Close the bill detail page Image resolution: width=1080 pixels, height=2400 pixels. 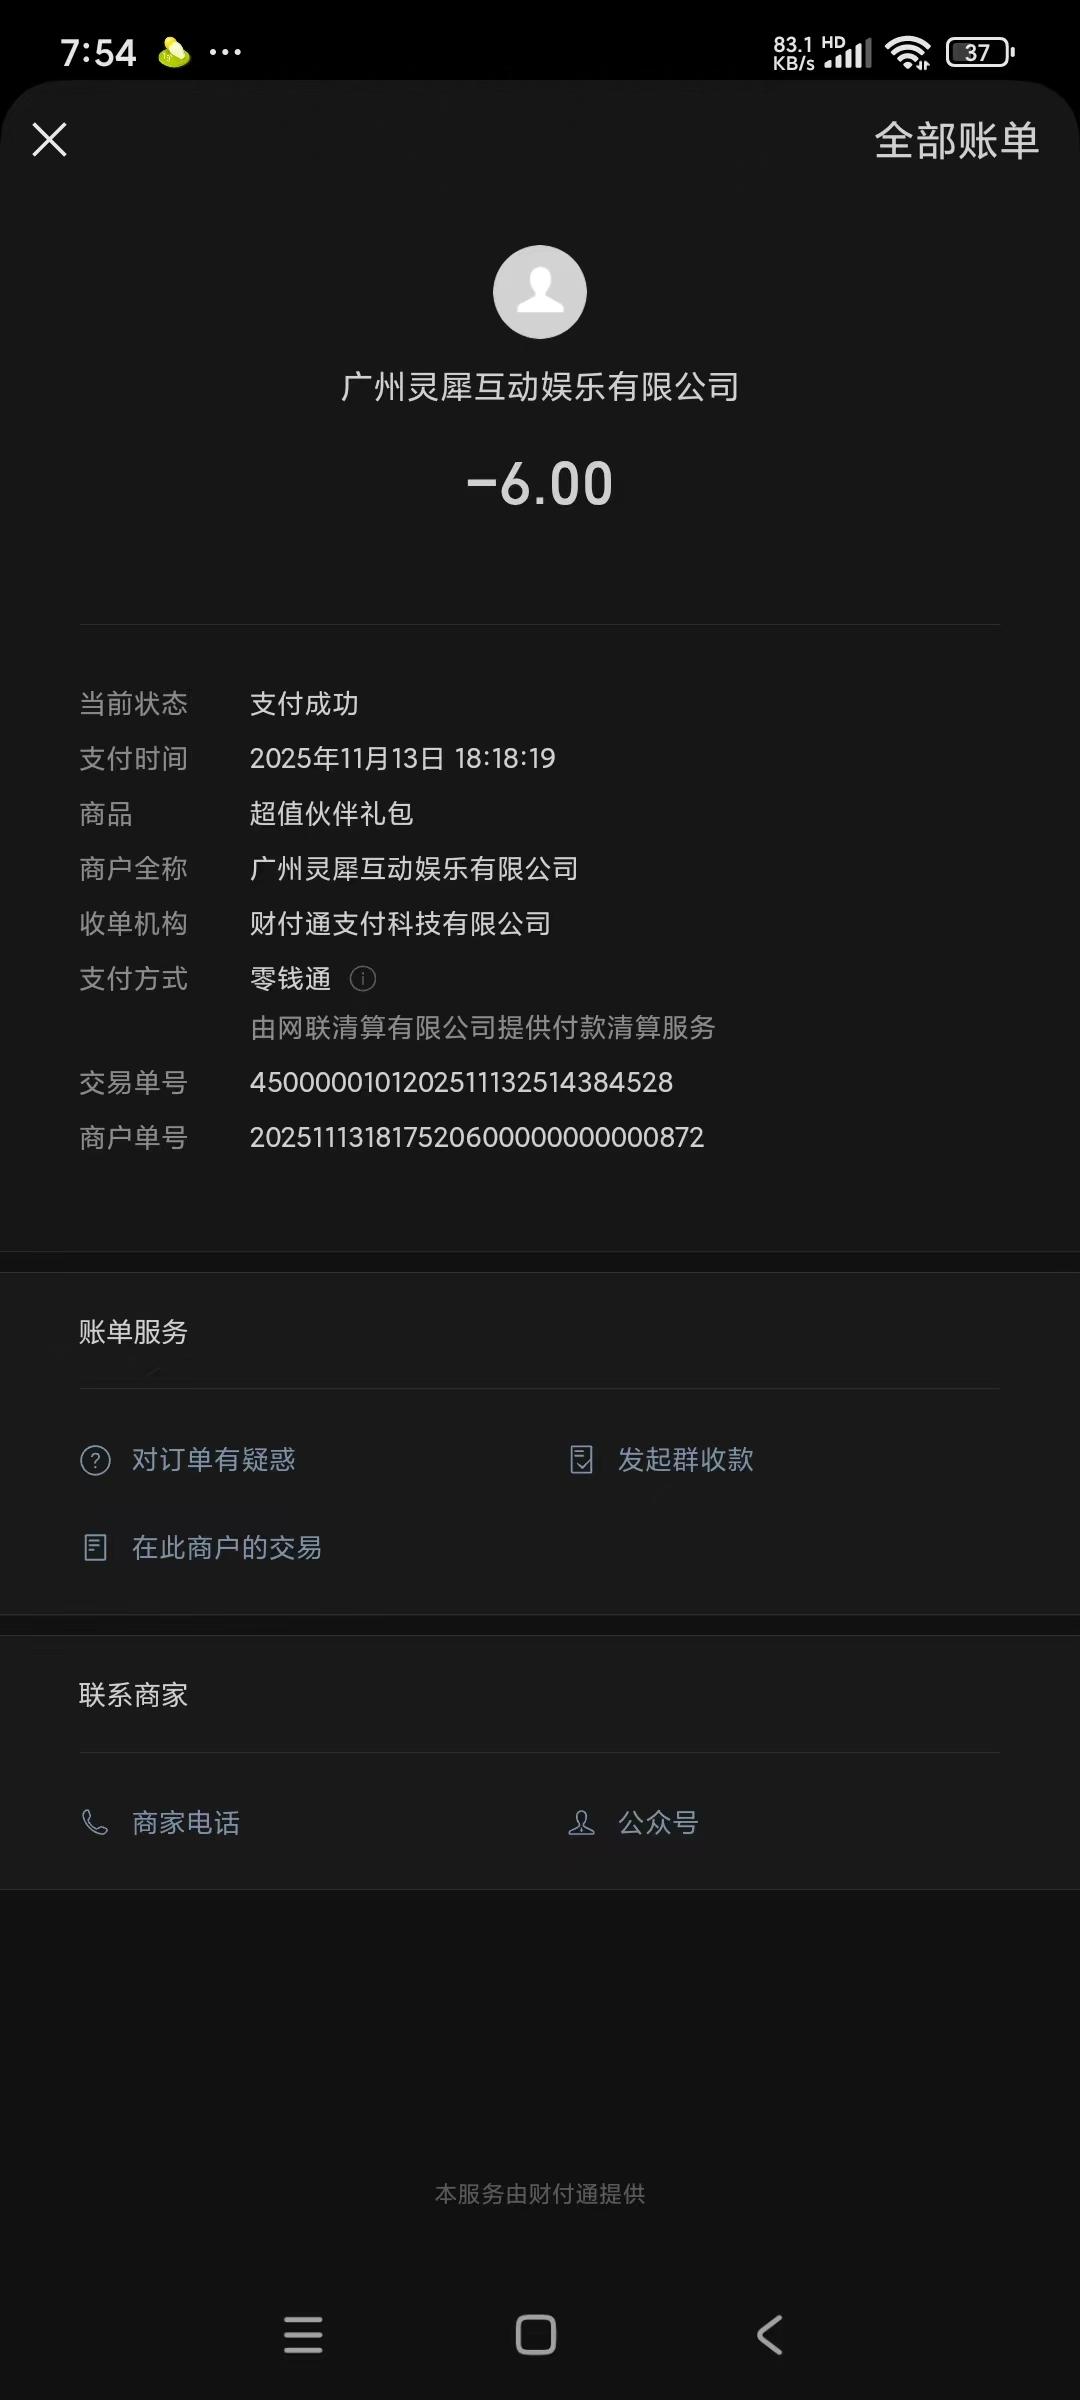pos(49,140)
